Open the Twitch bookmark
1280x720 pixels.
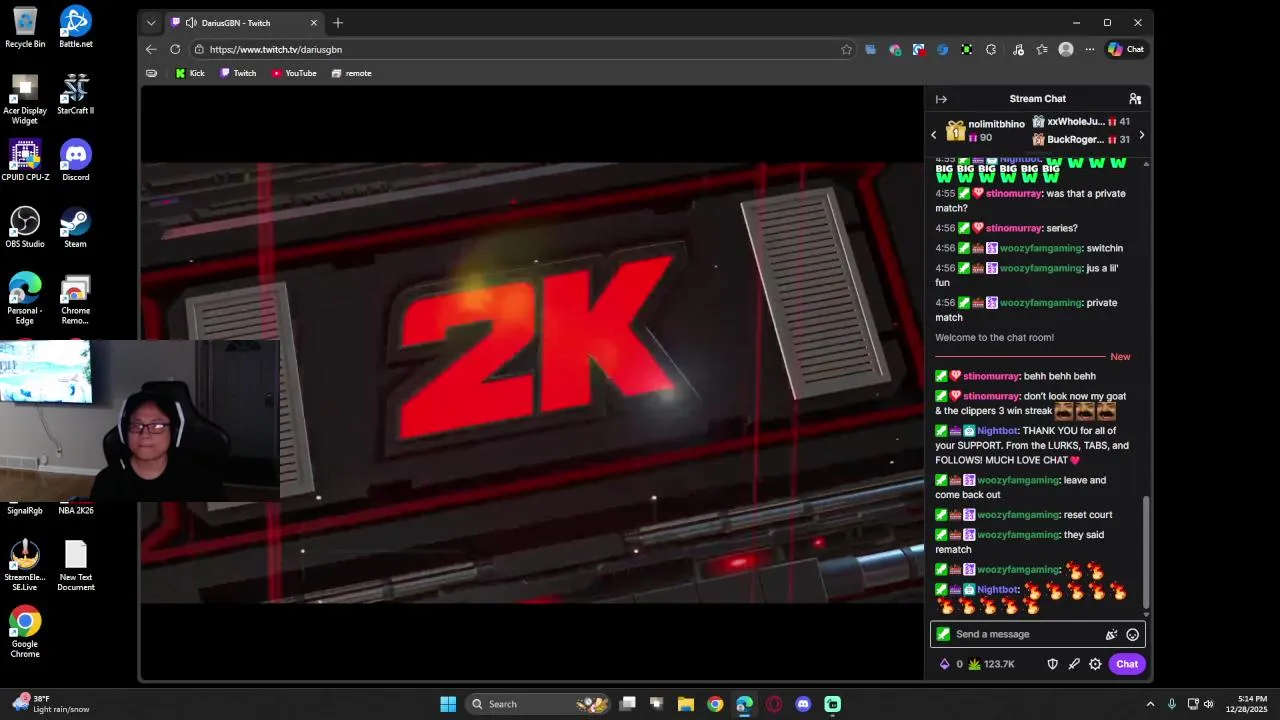click(x=238, y=73)
